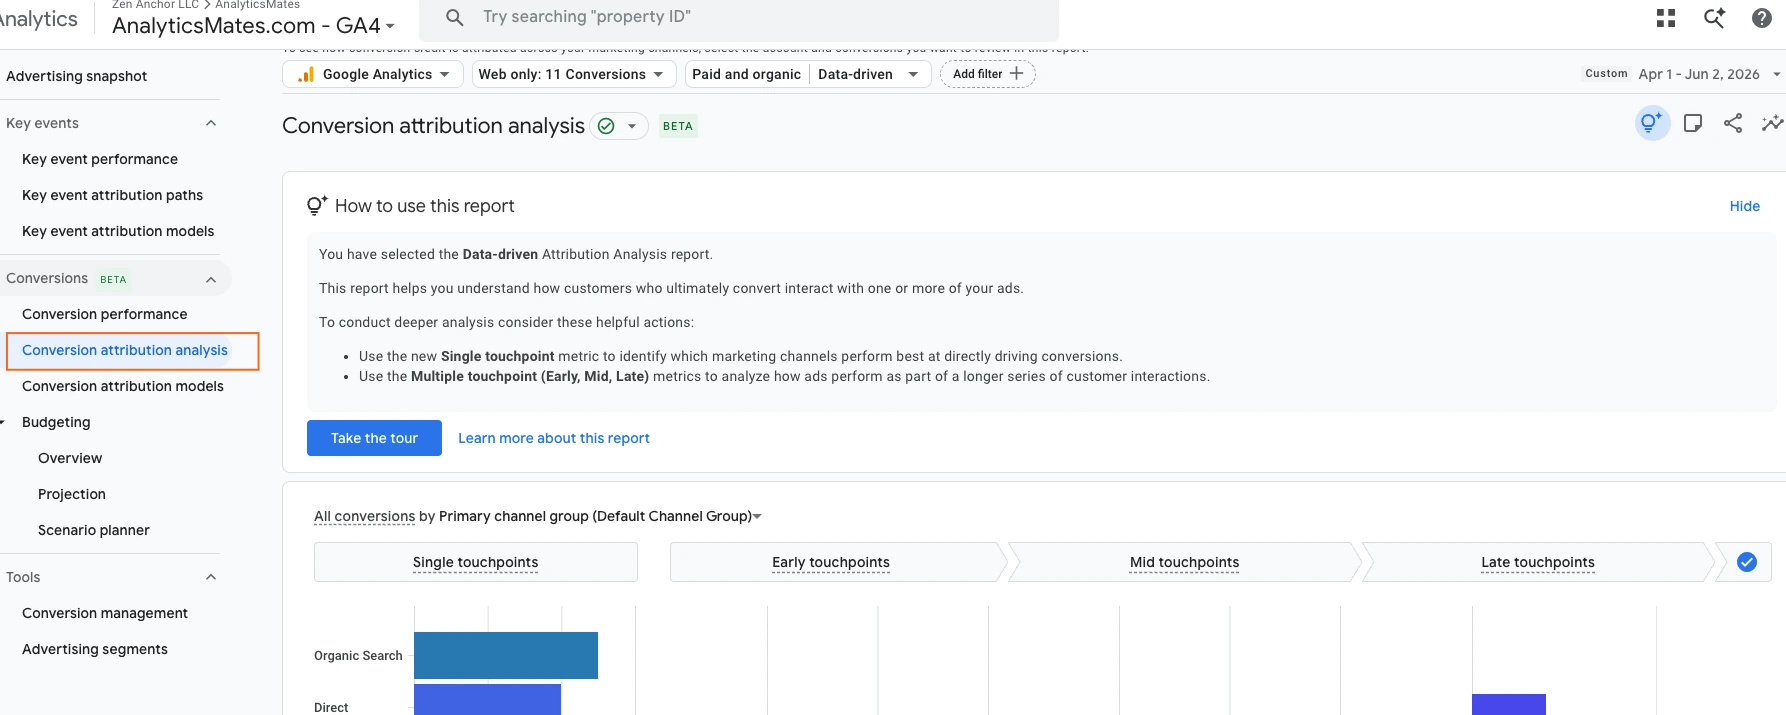1786x715 pixels.
Task: Click the All conversions metric link
Action: 364,516
